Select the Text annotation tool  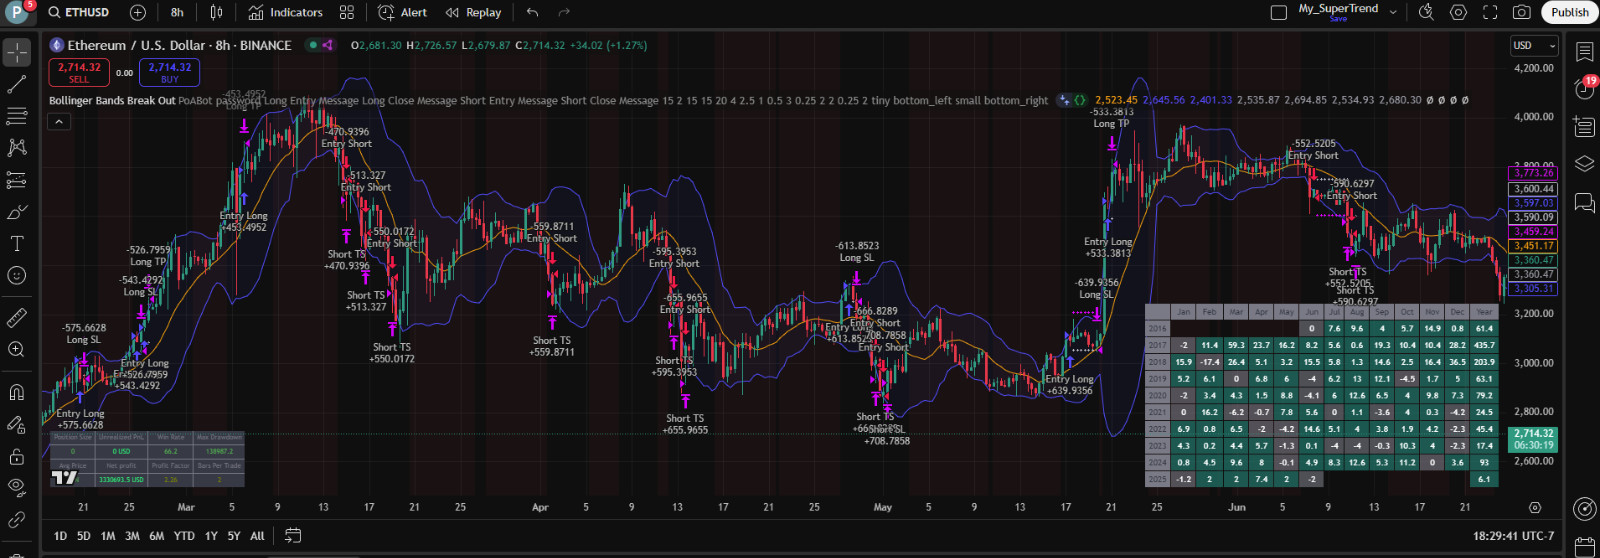coord(17,244)
